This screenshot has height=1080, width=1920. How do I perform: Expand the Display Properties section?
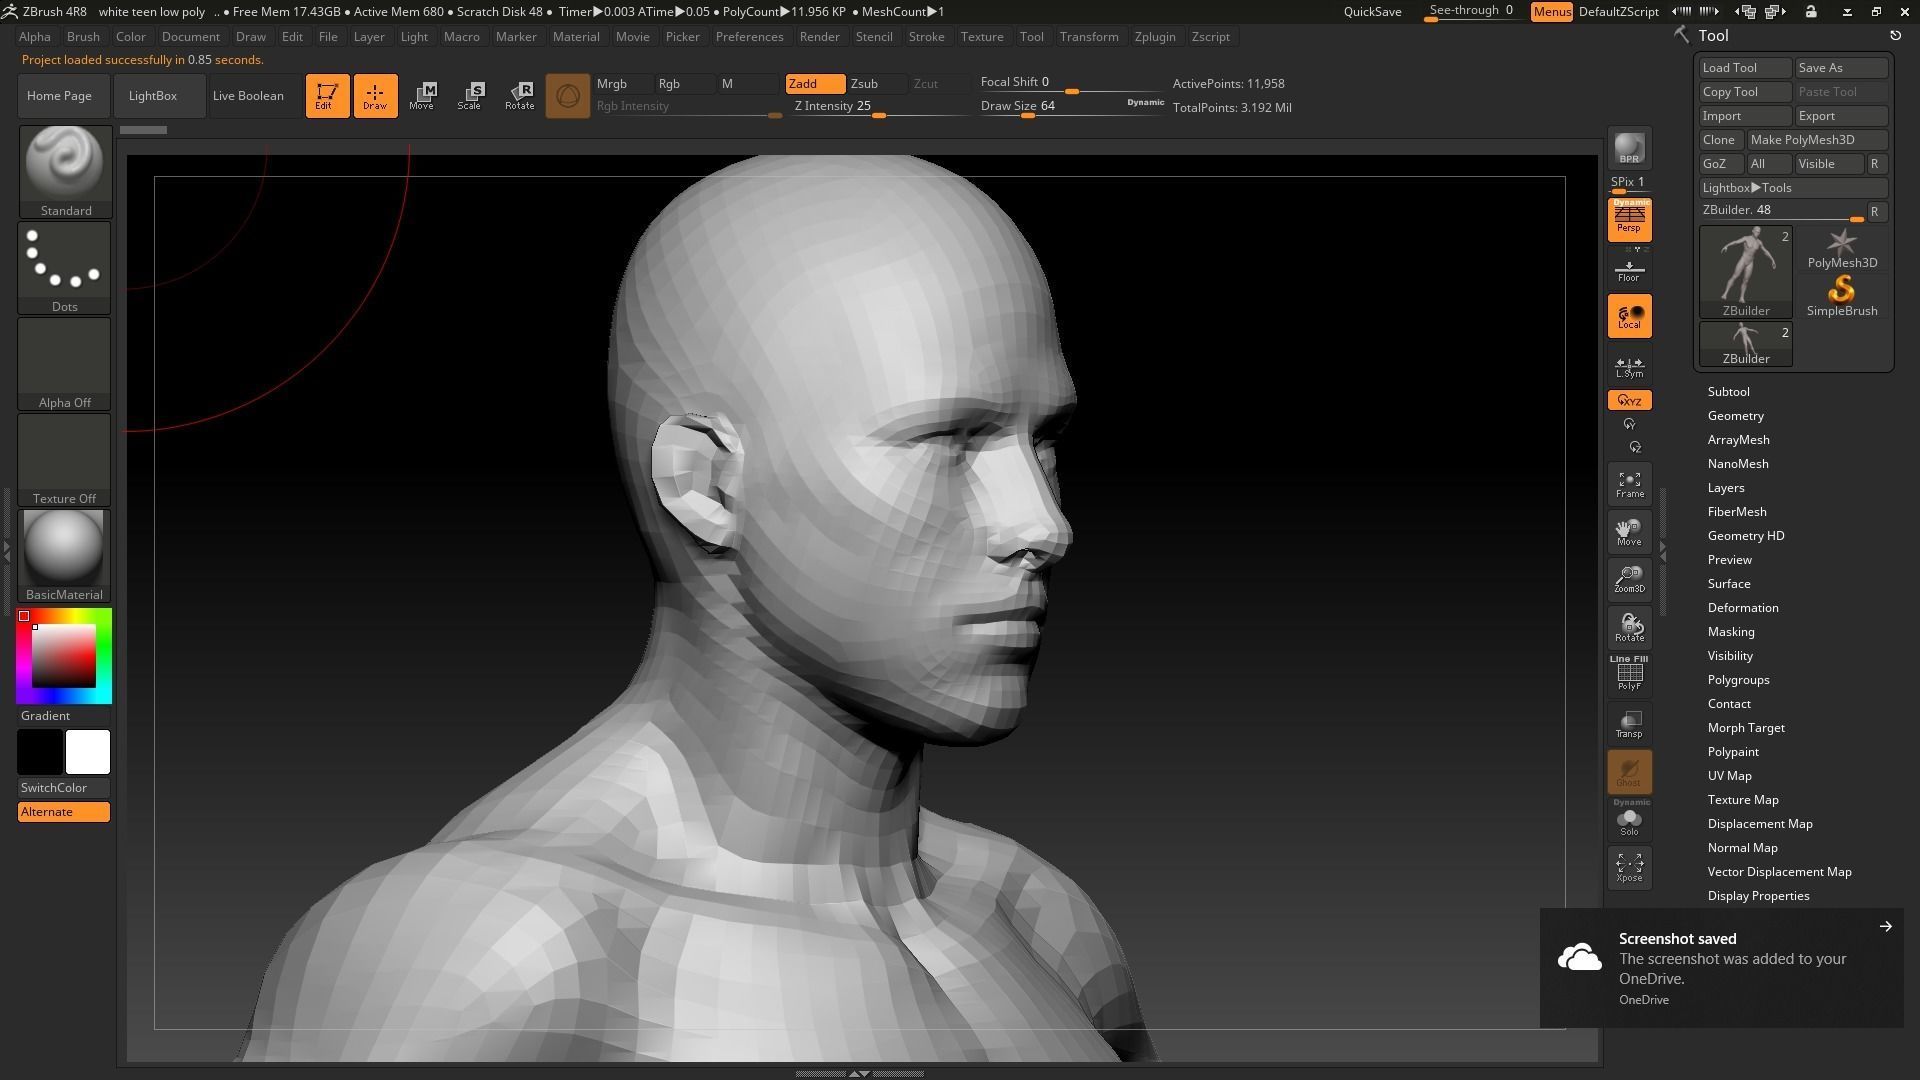(x=1758, y=896)
